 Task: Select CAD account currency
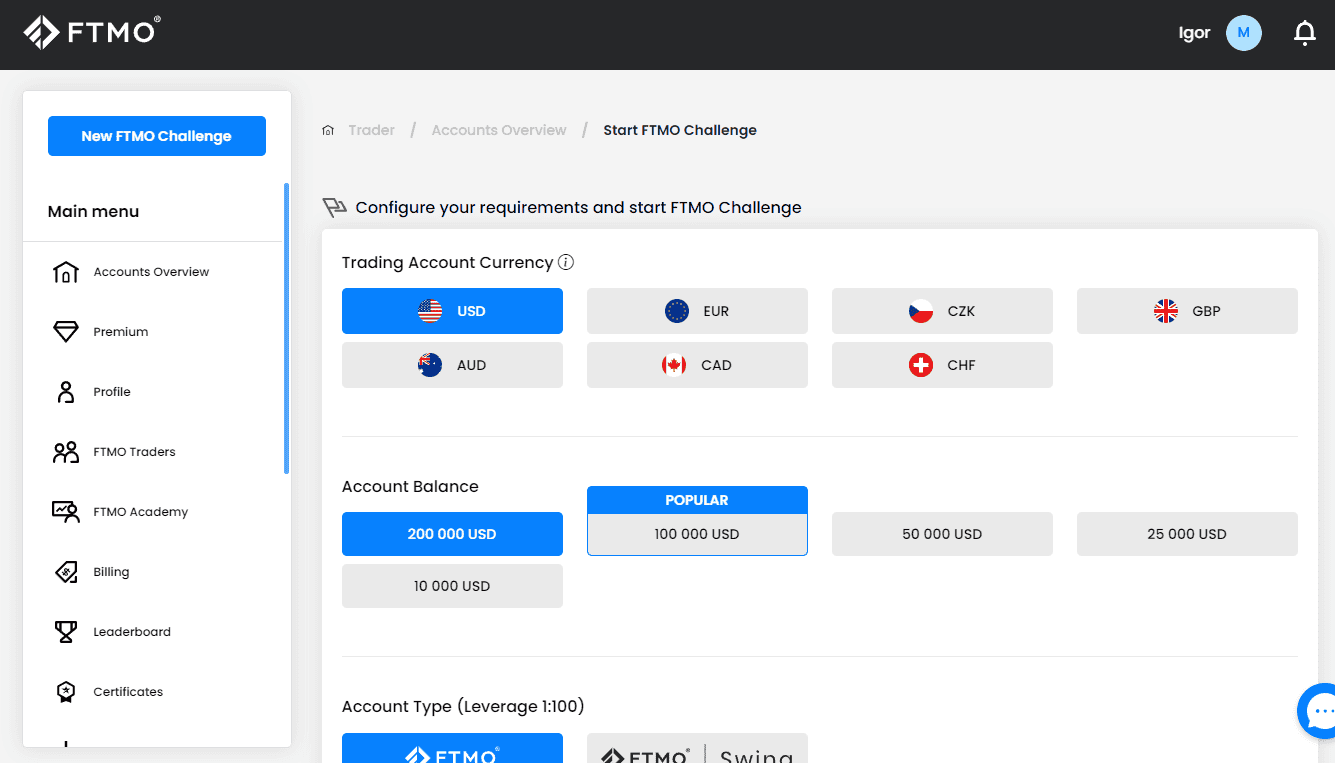[x=697, y=365]
